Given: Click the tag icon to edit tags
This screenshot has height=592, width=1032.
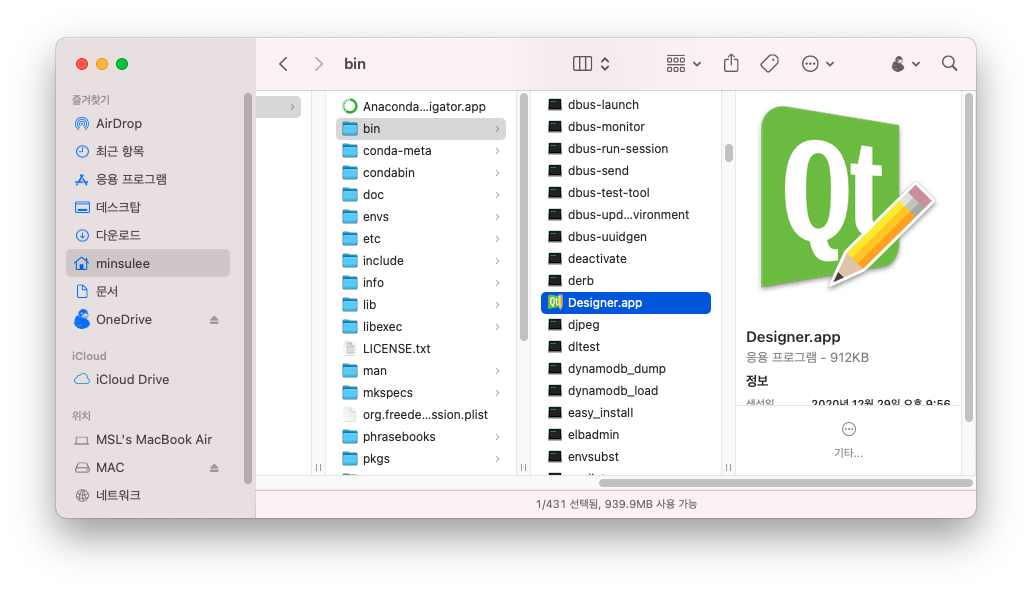Looking at the screenshot, I should (x=769, y=64).
